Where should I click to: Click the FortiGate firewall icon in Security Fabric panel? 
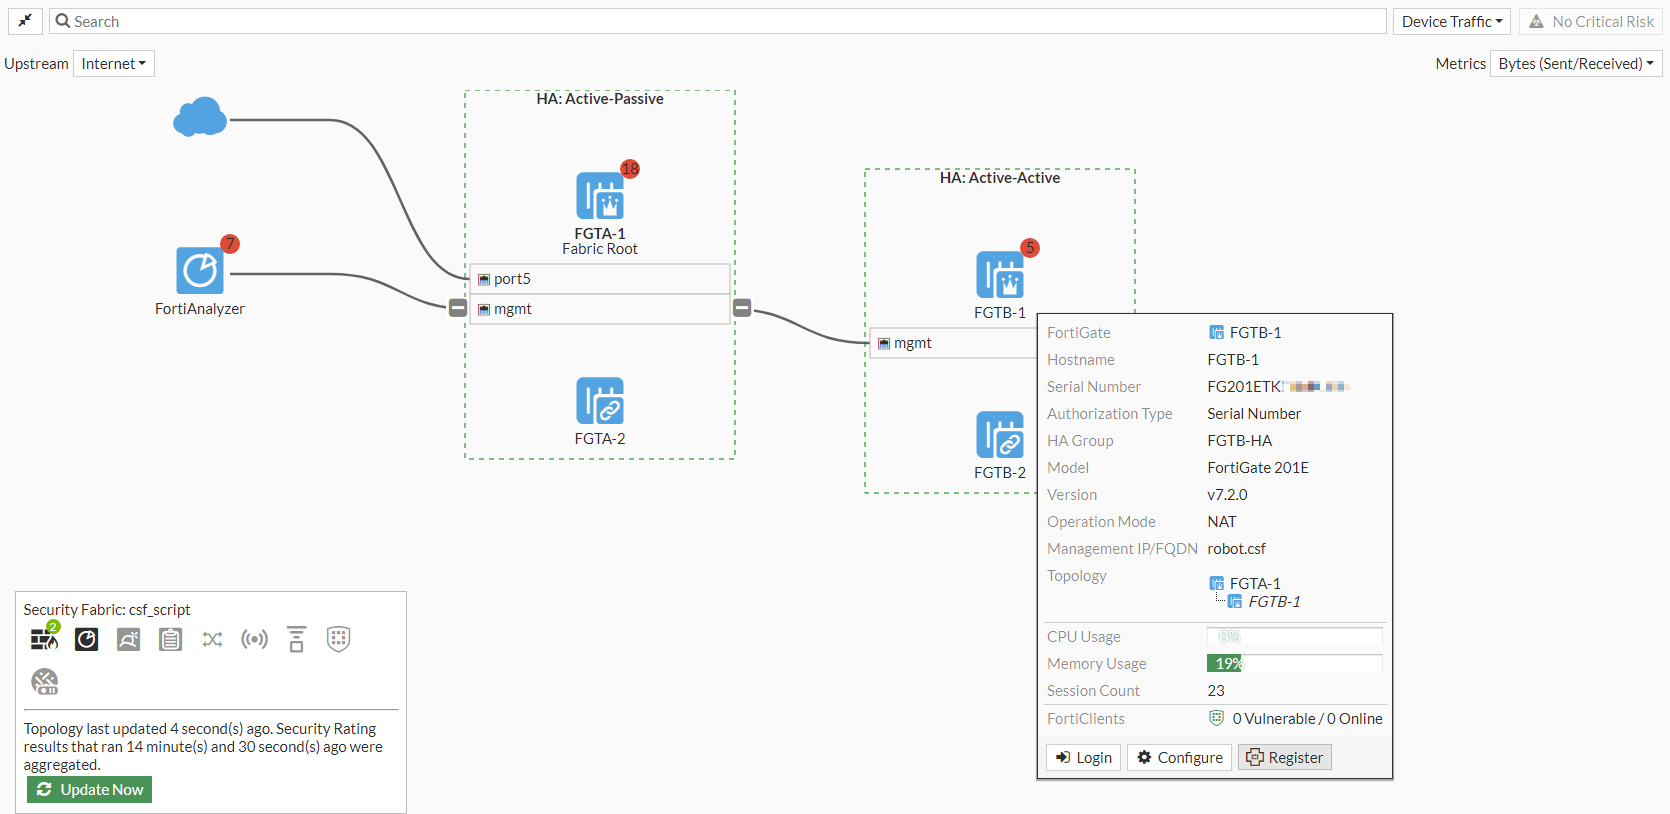coord(44,638)
